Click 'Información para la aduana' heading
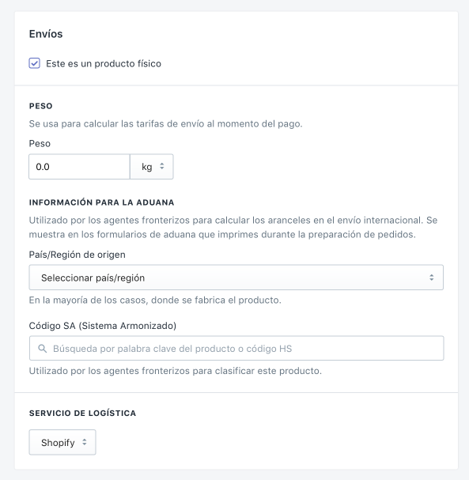Viewport: 469px width, 480px height. pyautogui.click(x=102, y=203)
